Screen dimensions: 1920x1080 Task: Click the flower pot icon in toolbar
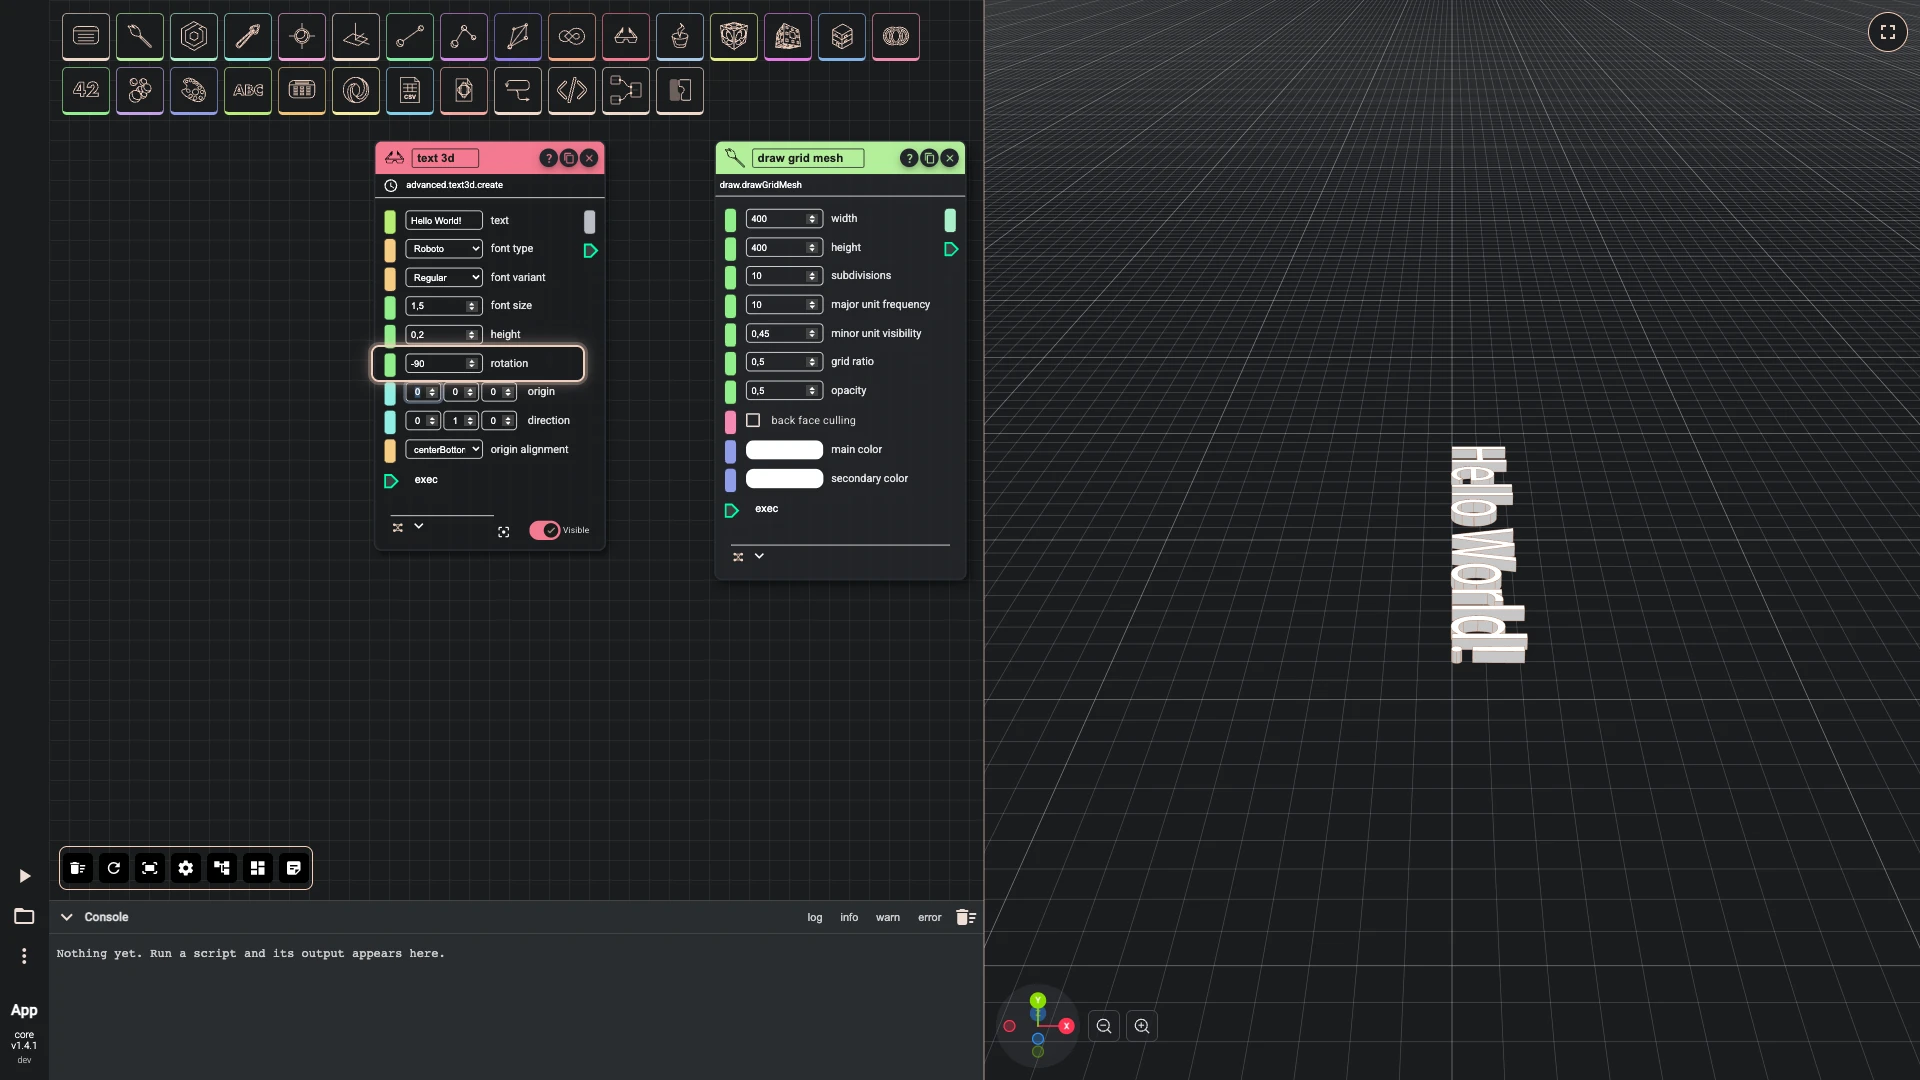[x=680, y=37]
